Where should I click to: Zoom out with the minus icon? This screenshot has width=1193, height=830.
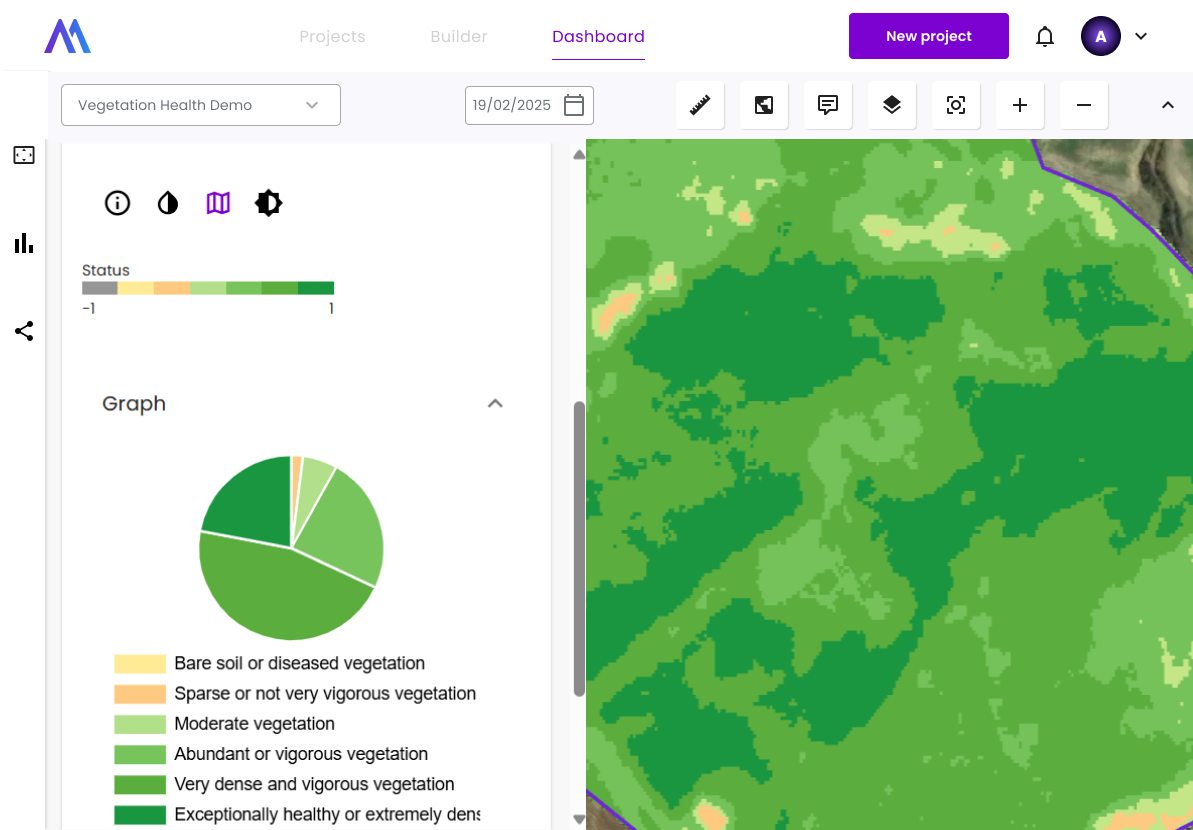click(1084, 105)
